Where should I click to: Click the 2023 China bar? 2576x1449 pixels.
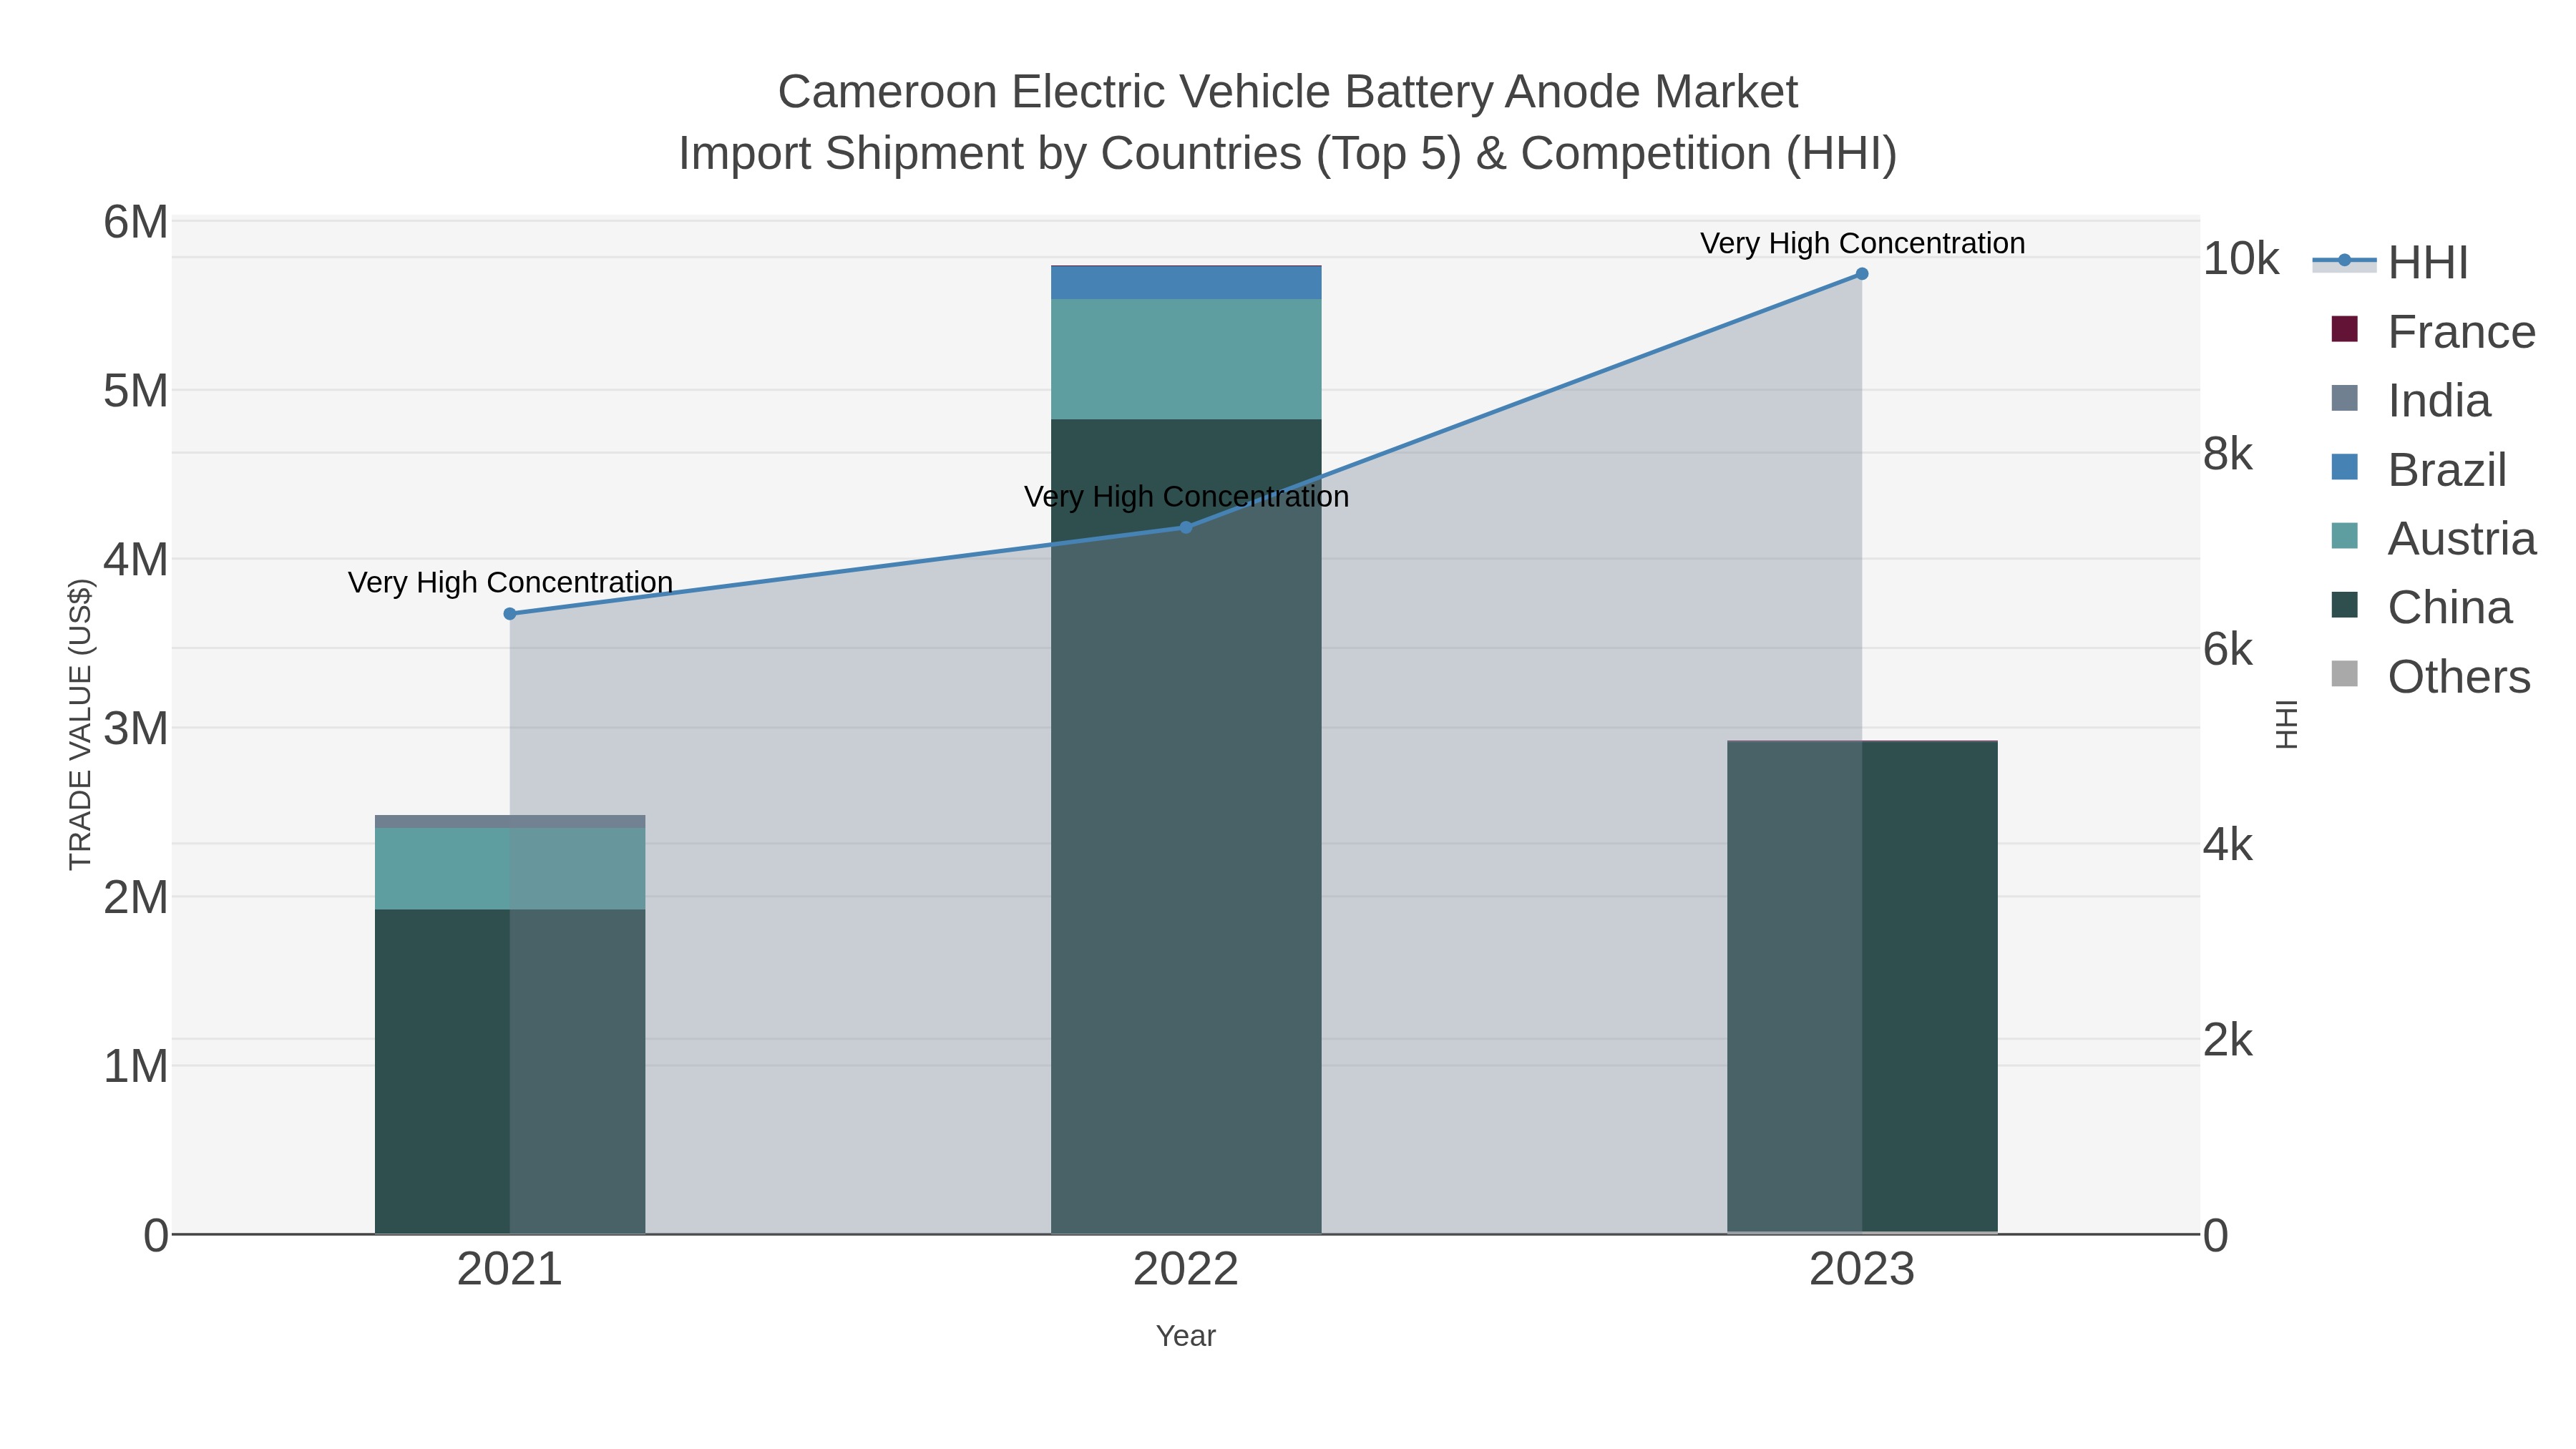1862,987
